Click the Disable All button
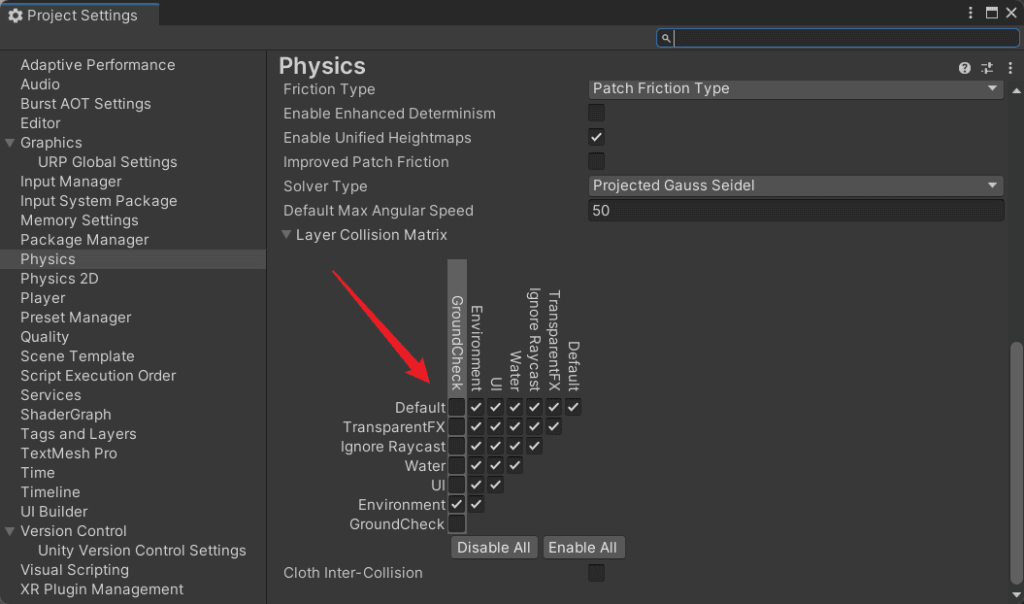This screenshot has width=1024, height=604. tap(494, 547)
